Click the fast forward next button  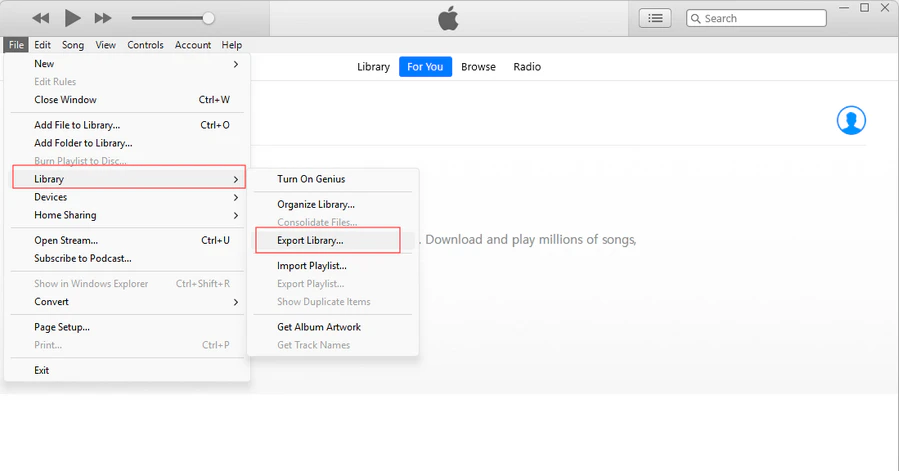pos(103,18)
